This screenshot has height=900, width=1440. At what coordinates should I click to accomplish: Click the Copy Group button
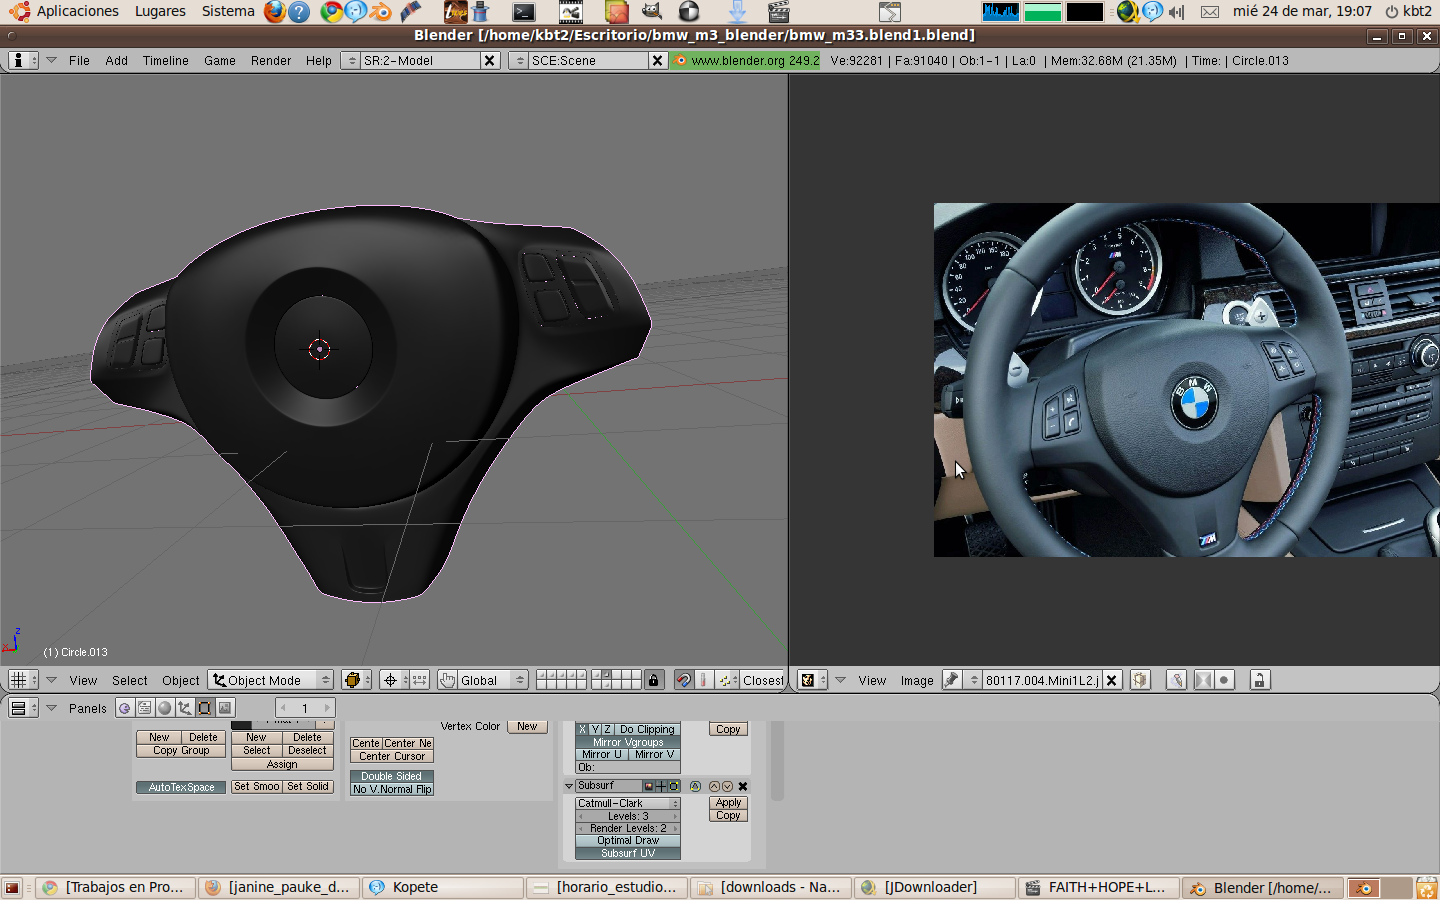pyautogui.click(x=181, y=750)
